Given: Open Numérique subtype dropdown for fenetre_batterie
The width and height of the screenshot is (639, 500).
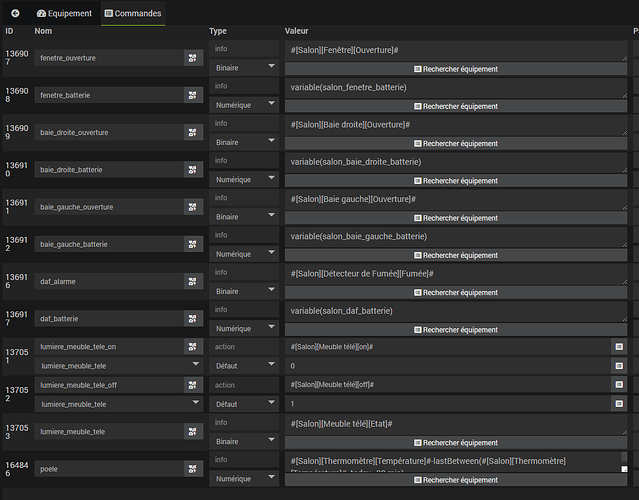Looking at the screenshot, I should 244,105.
